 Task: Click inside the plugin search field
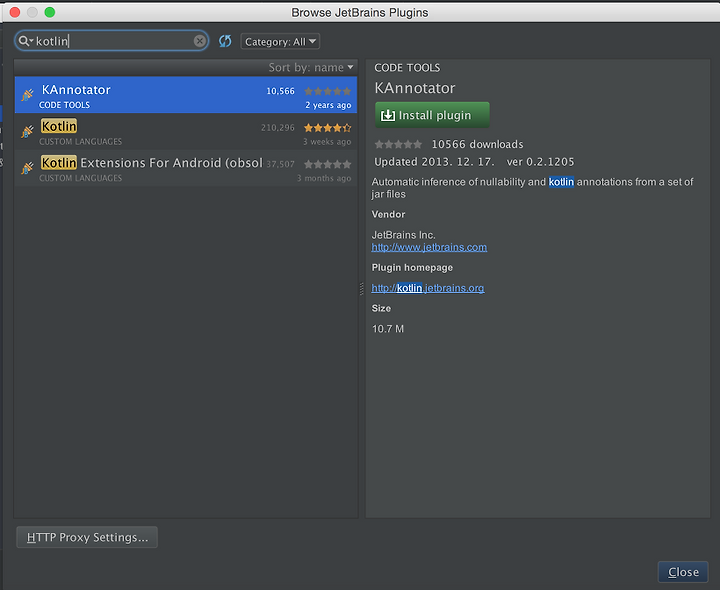(112, 41)
